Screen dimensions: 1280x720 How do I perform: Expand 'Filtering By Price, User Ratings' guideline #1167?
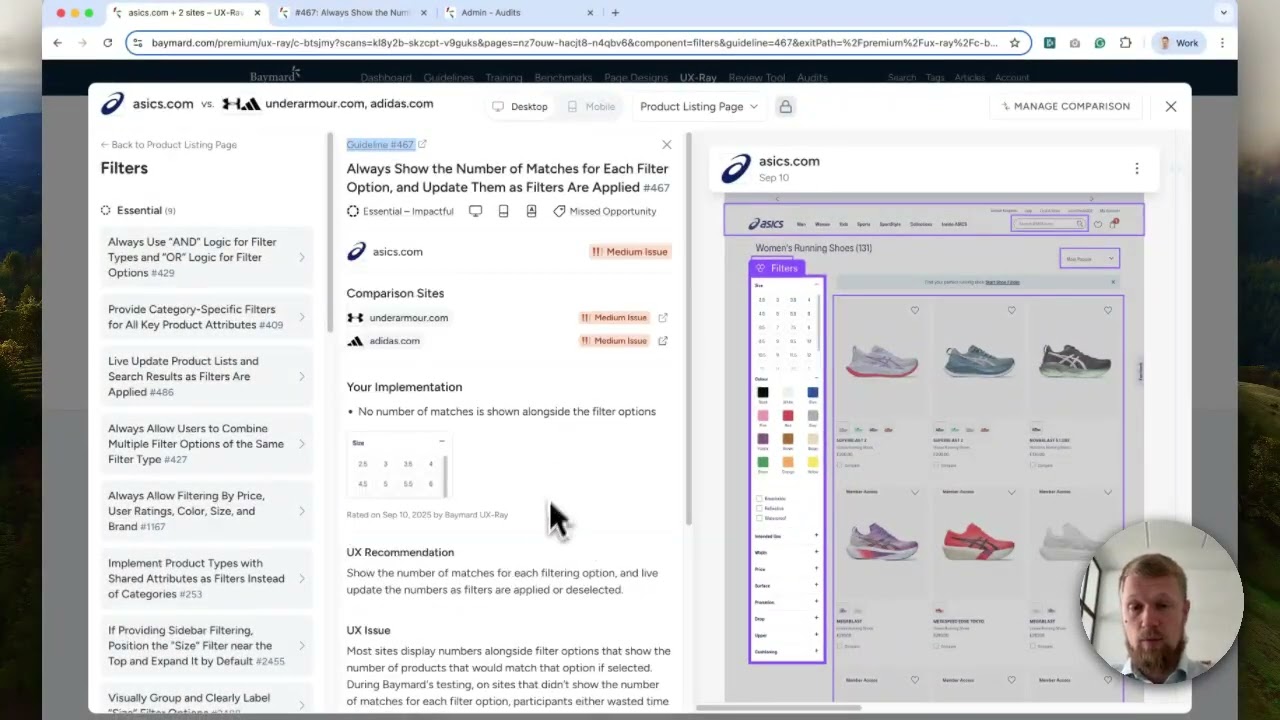[207, 511]
